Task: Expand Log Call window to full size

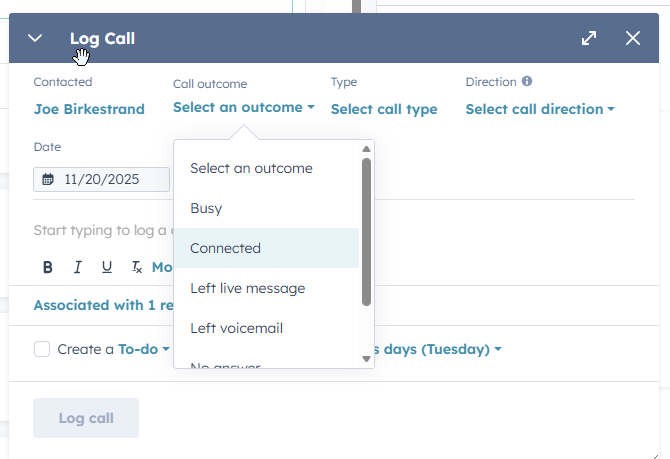Action: click(589, 38)
